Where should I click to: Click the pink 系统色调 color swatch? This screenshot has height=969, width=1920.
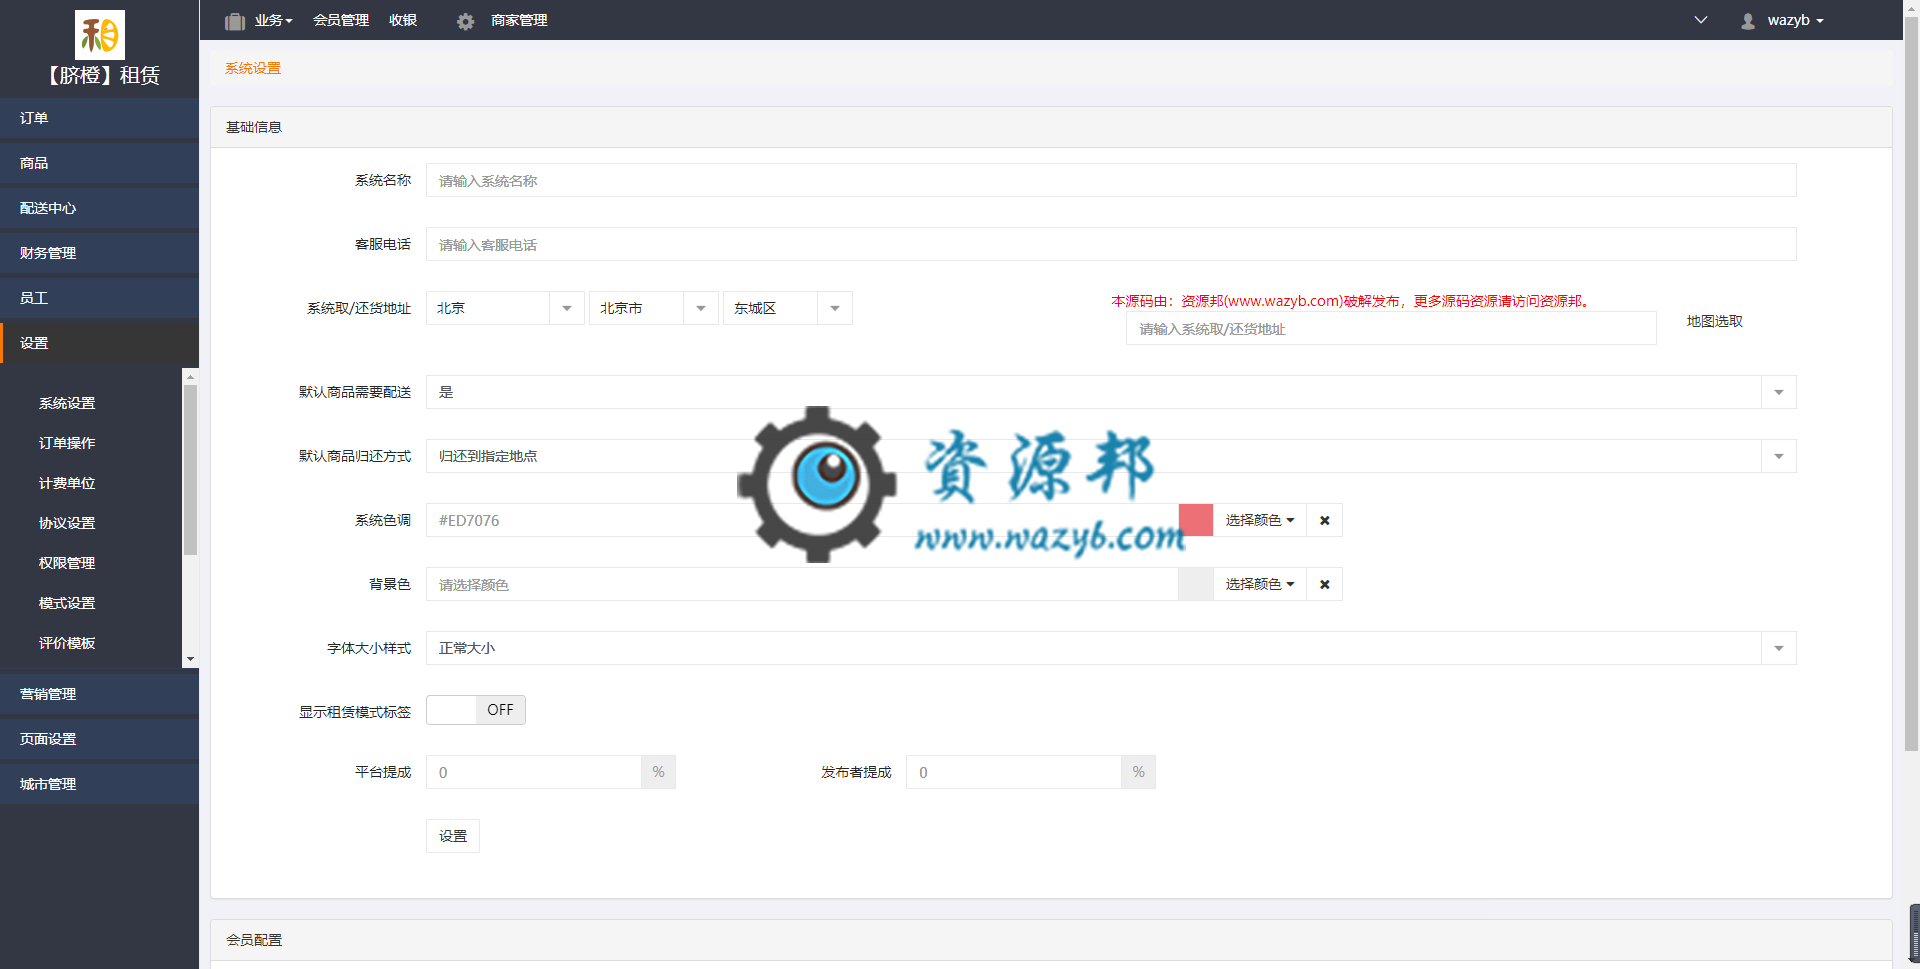pyautogui.click(x=1195, y=520)
